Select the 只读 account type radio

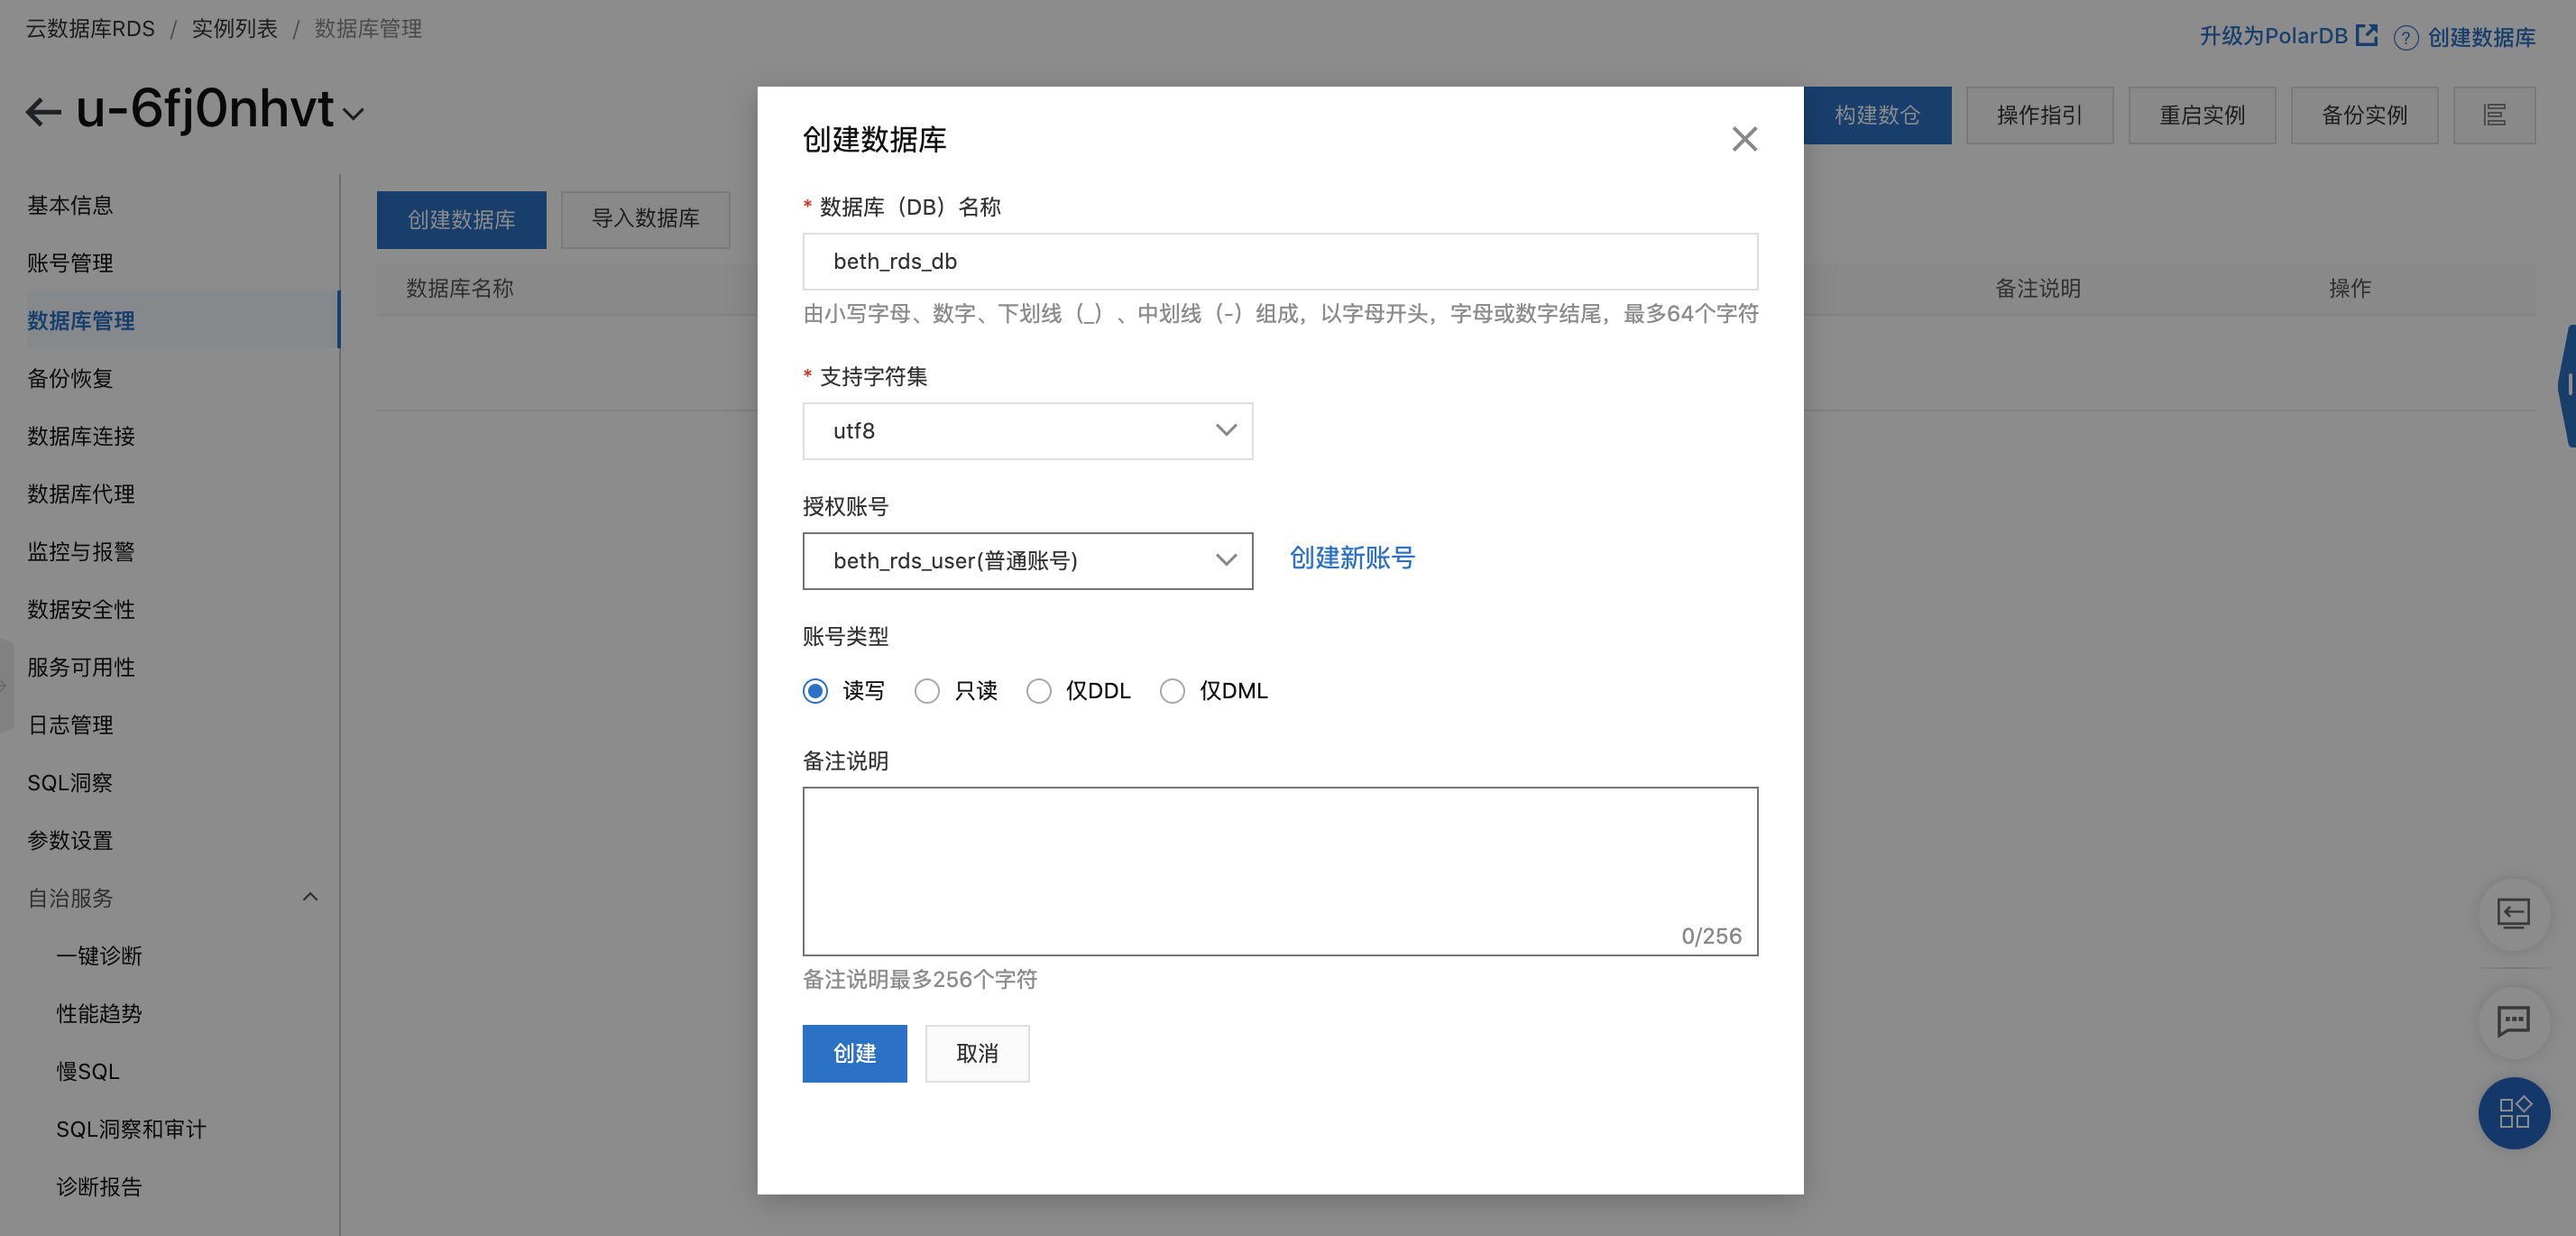click(x=927, y=691)
